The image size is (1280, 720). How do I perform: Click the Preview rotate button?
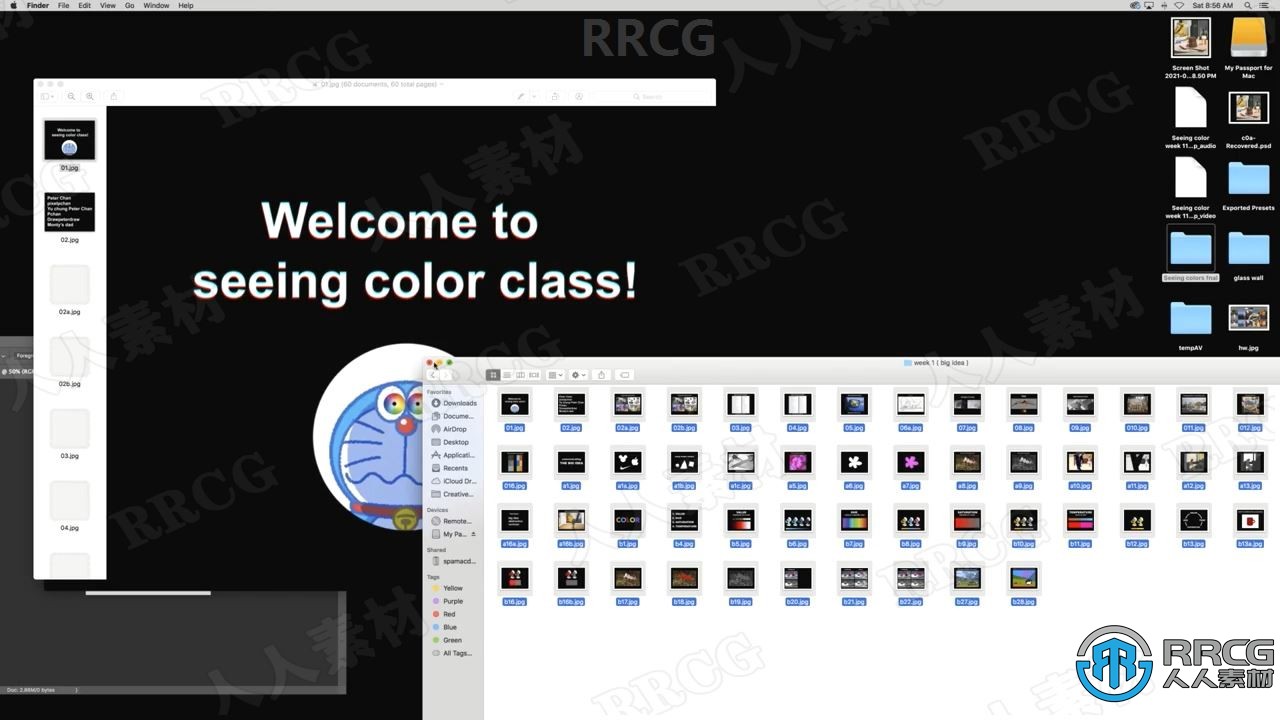click(x=556, y=96)
